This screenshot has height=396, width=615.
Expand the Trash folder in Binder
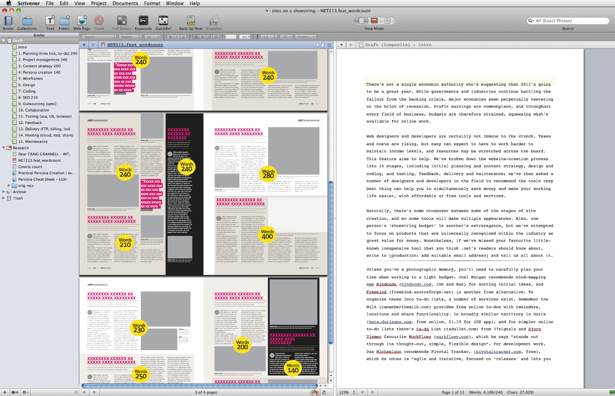coord(4,198)
